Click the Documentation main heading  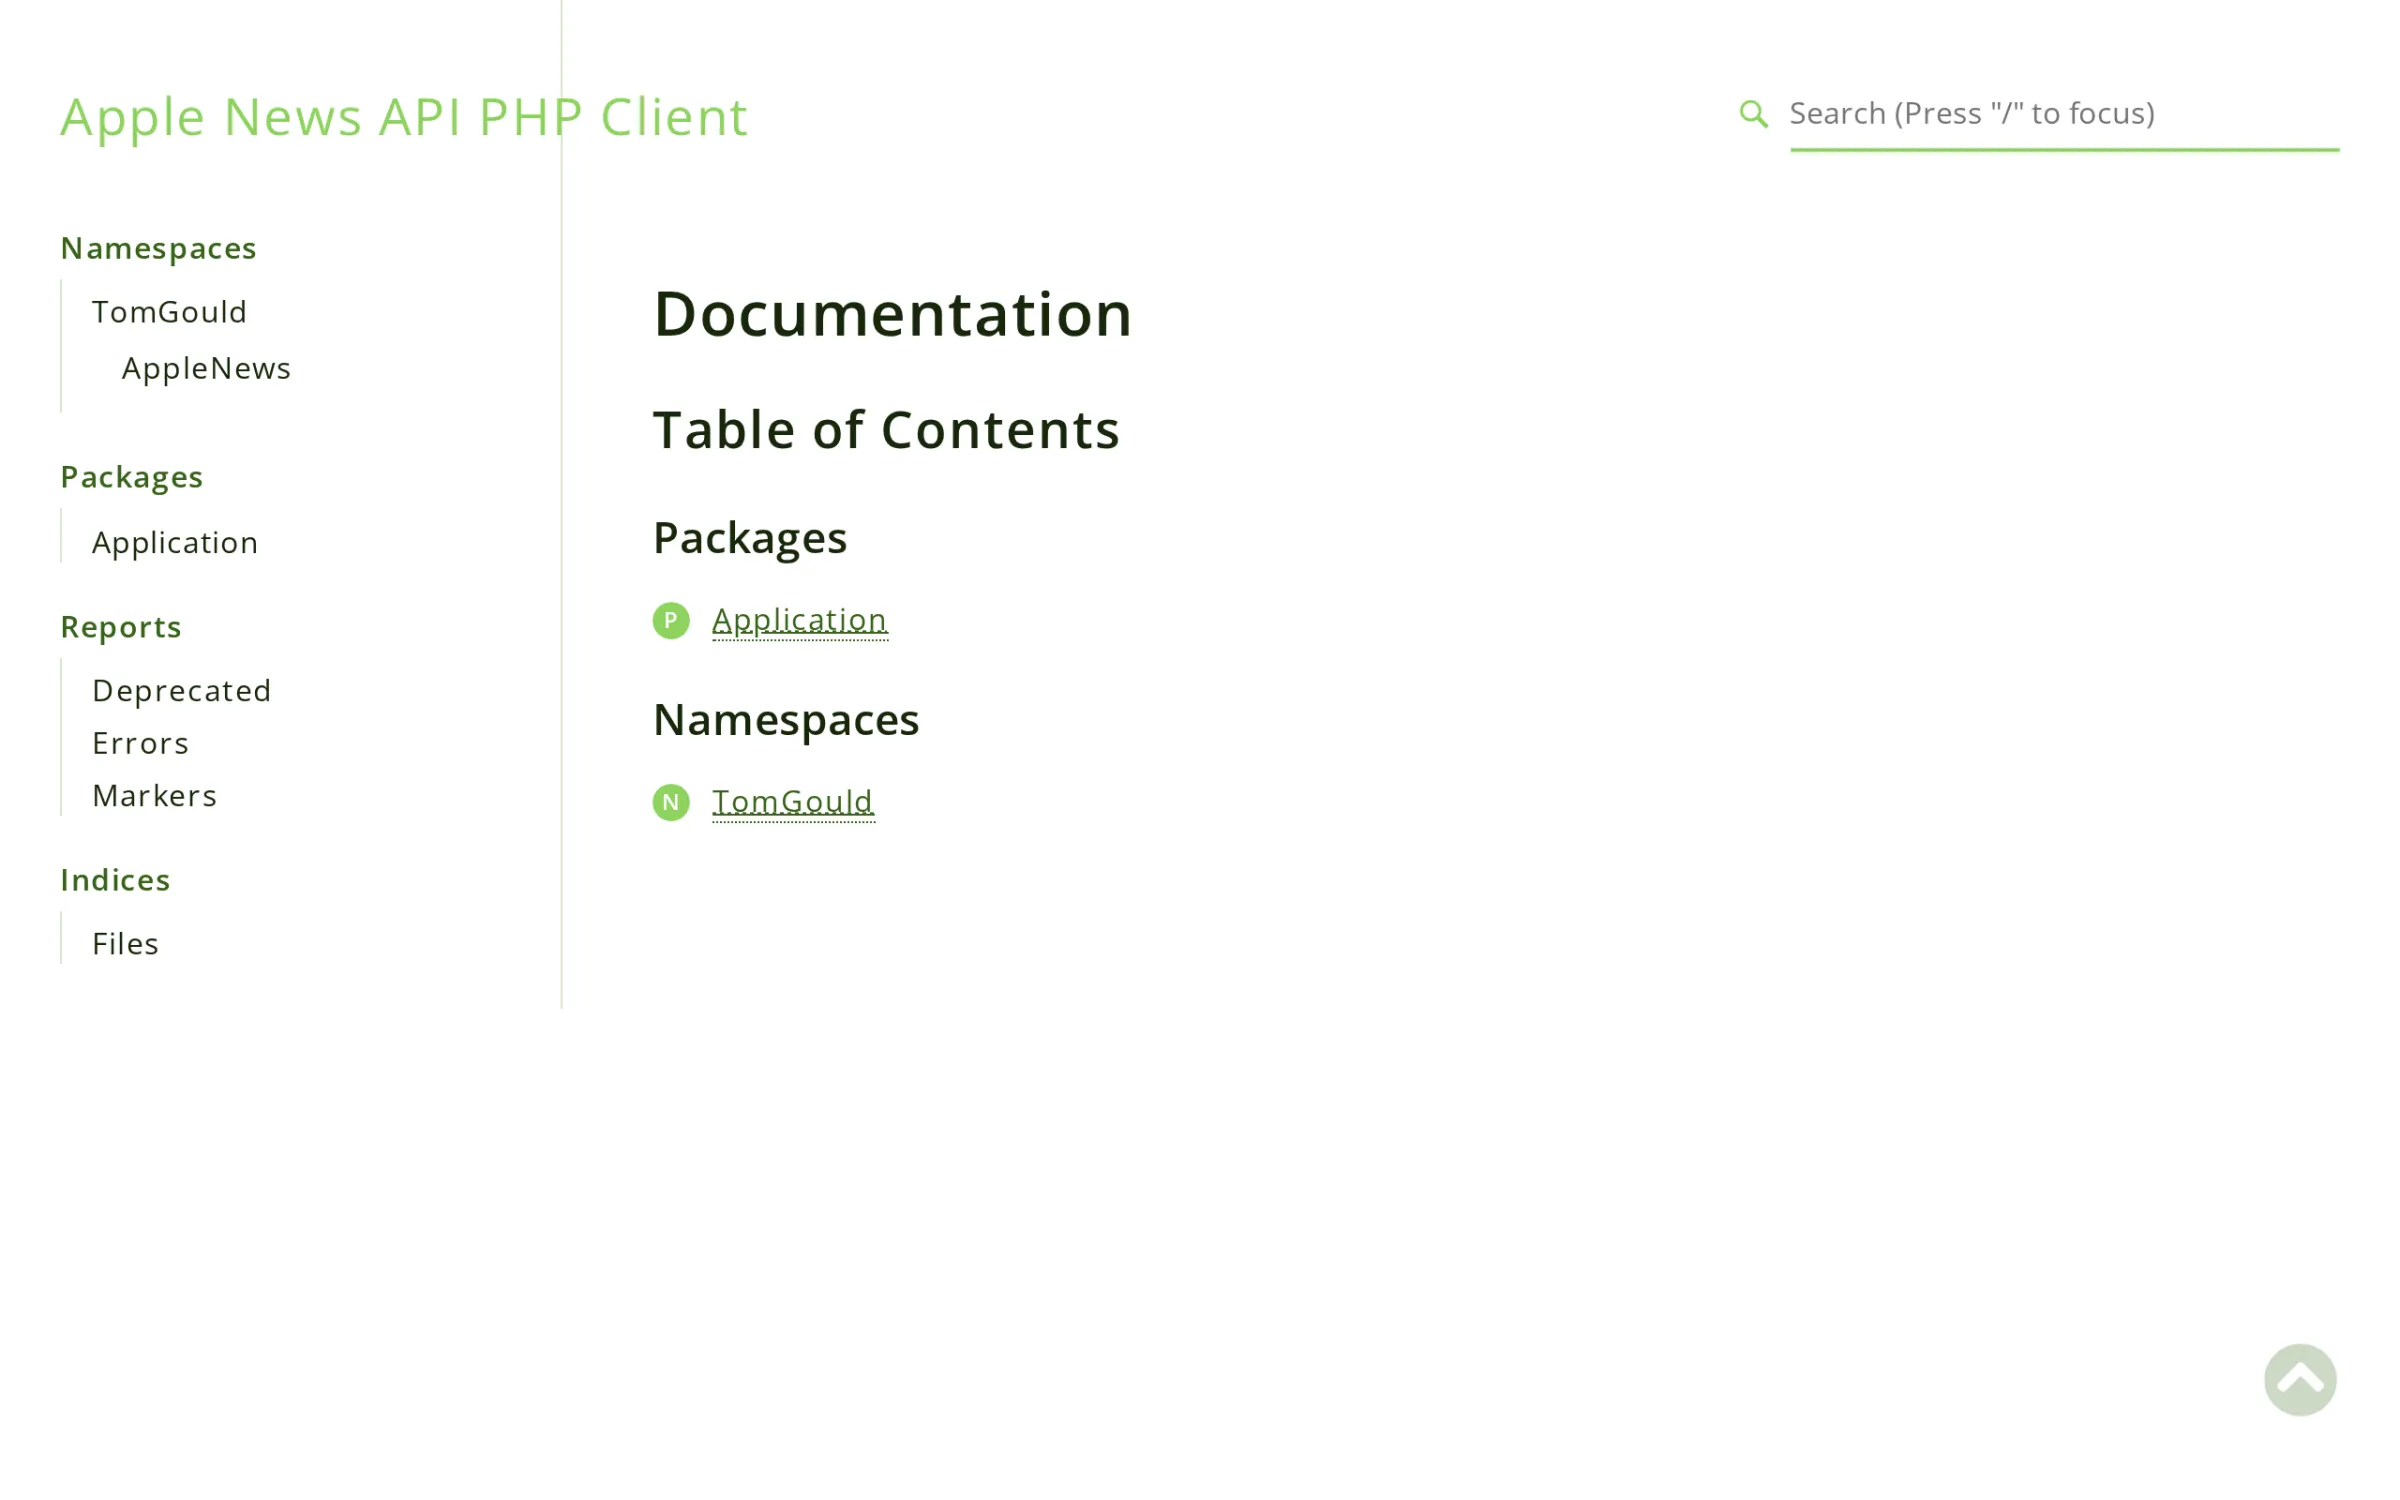[892, 314]
